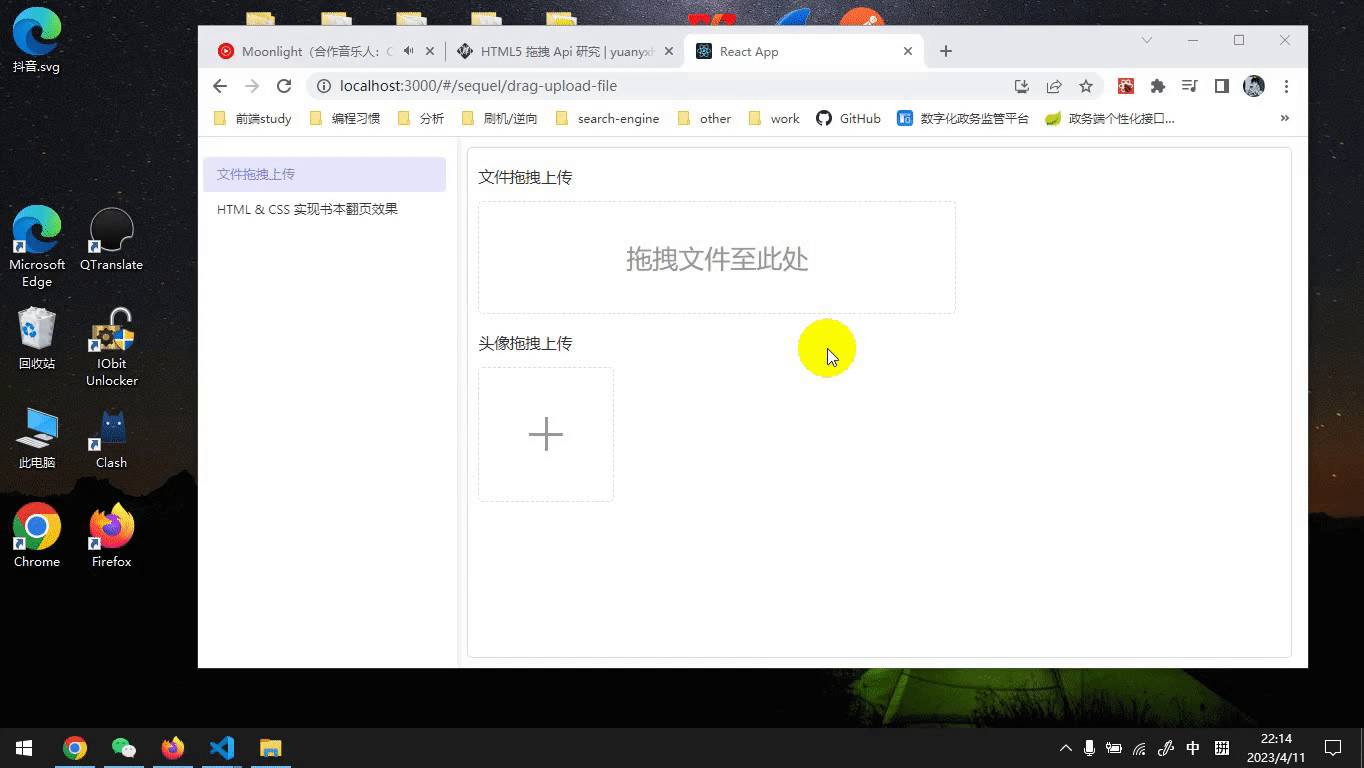This screenshot has height=768, width=1364.
Task: Open the Chrome profile avatar
Action: point(1253,86)
